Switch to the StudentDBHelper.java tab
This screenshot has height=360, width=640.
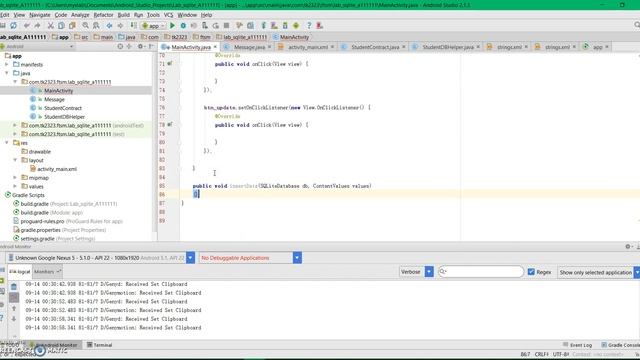click(x=448, y=47)
